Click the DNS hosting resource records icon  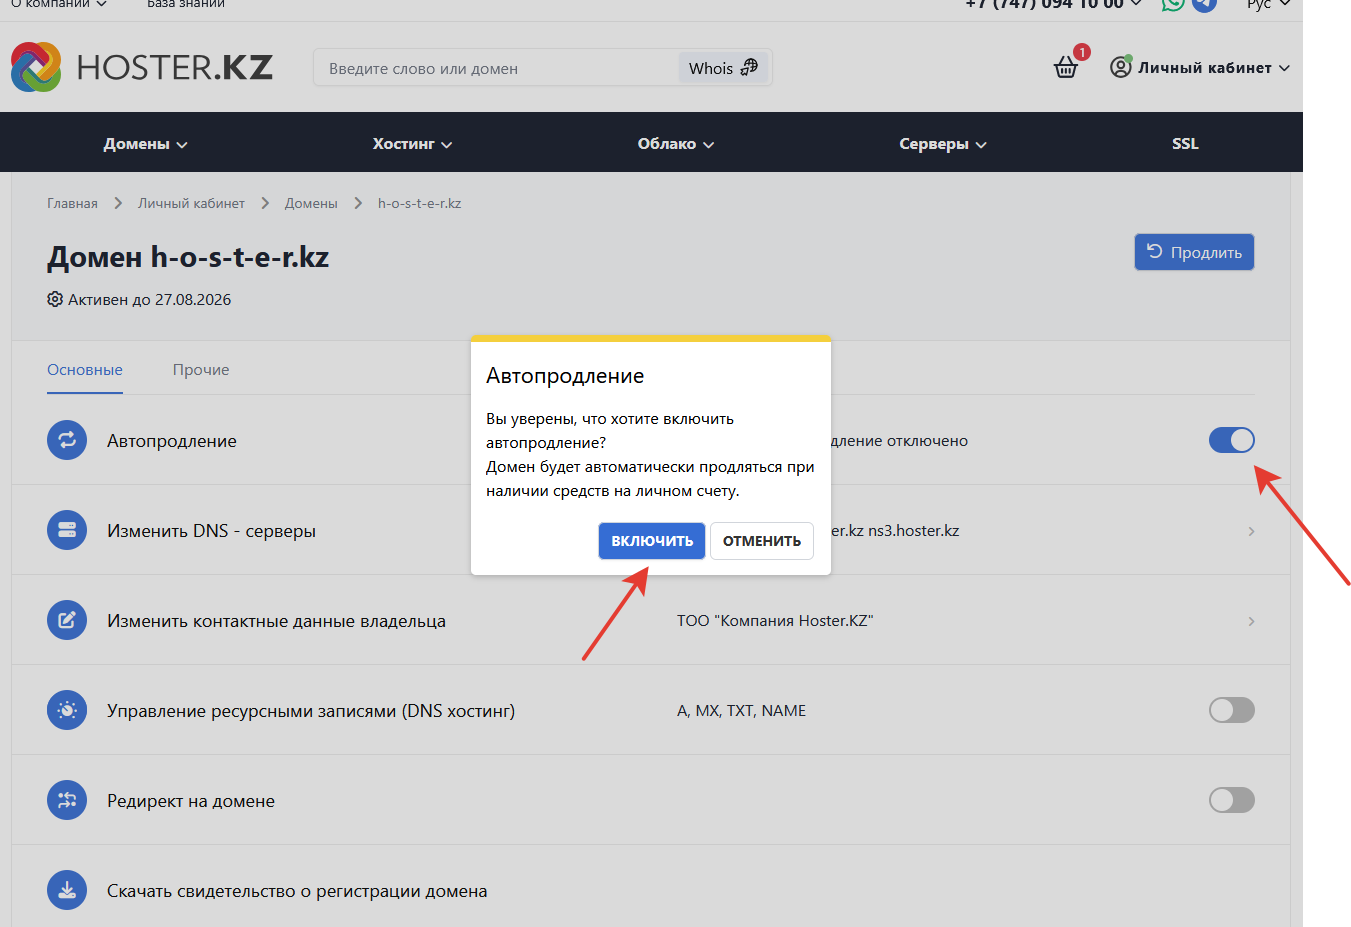pos(67,710)
